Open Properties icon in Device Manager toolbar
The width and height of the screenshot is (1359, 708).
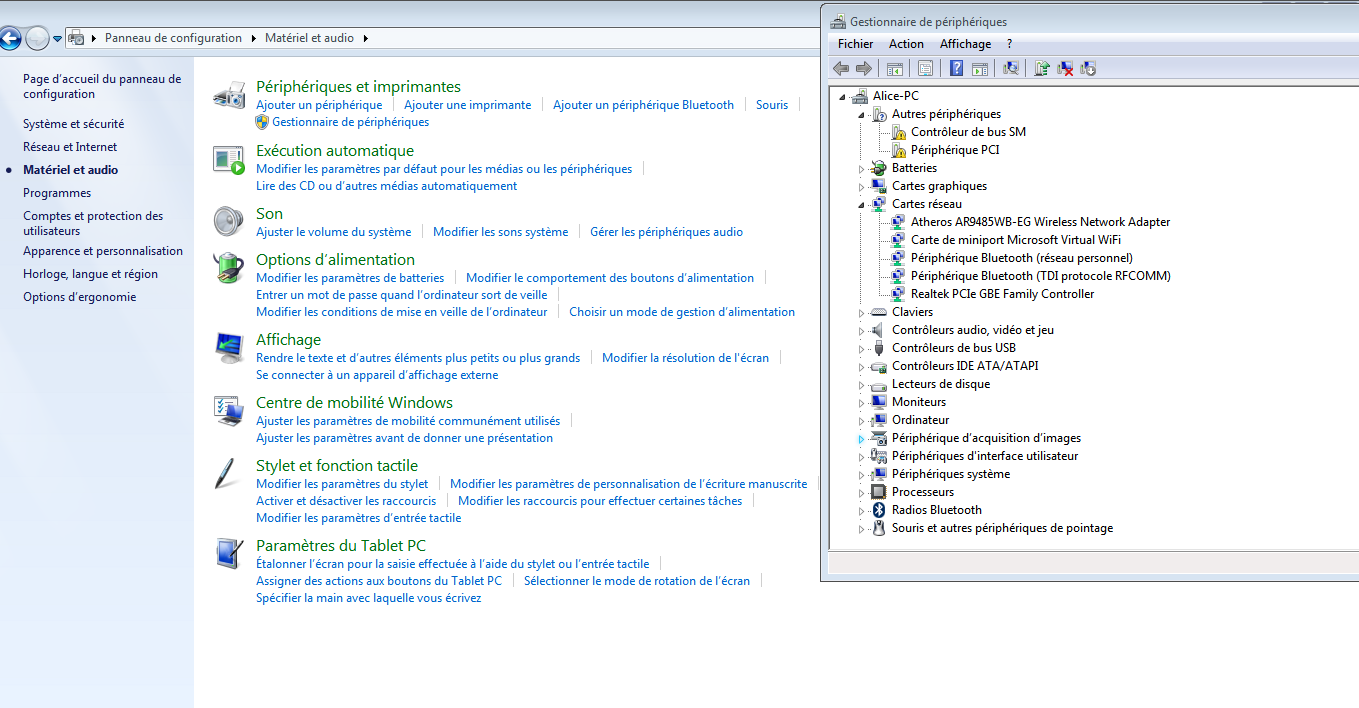pyautogui.click(x=925, y=68)
